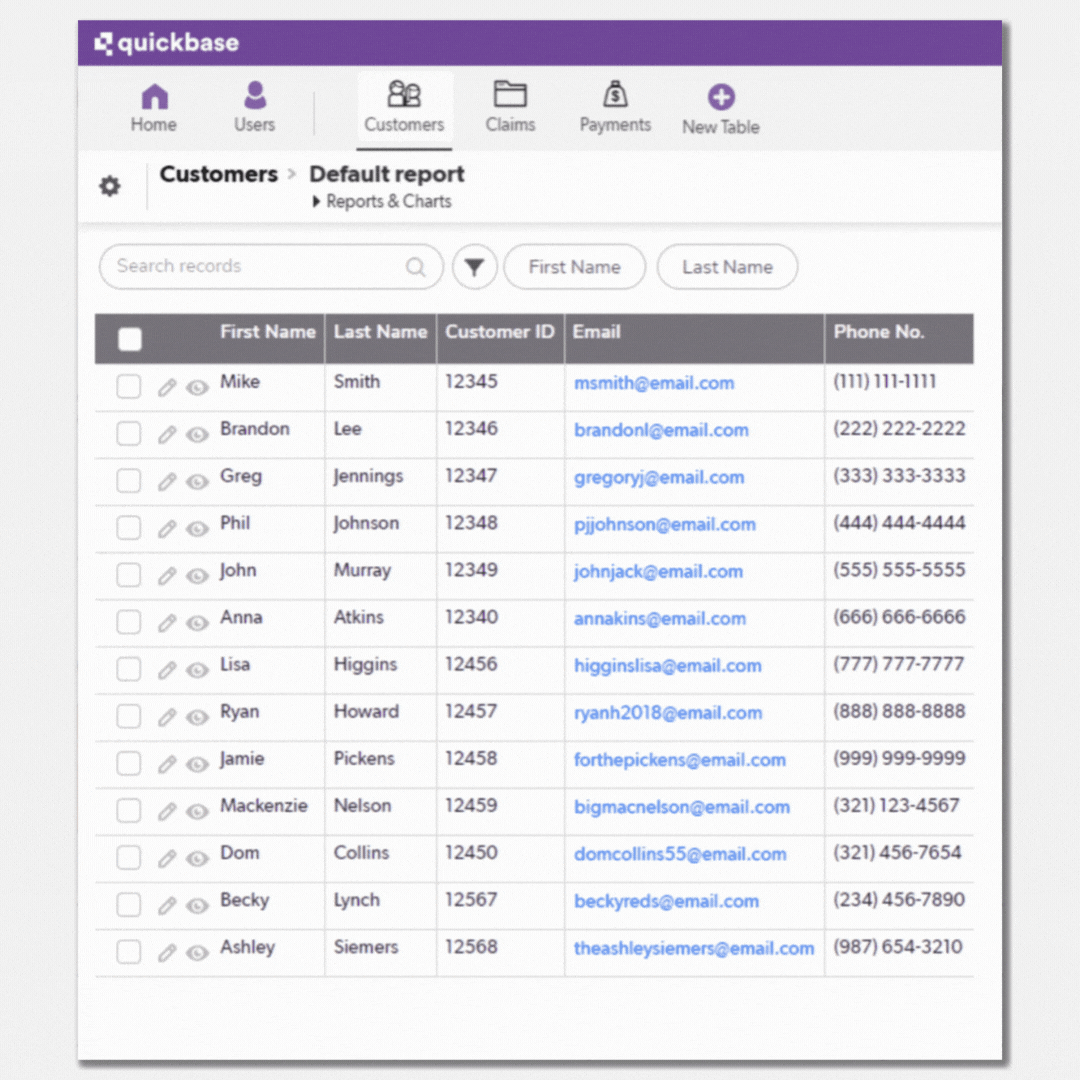Click inside Search records field

[271, 267]
